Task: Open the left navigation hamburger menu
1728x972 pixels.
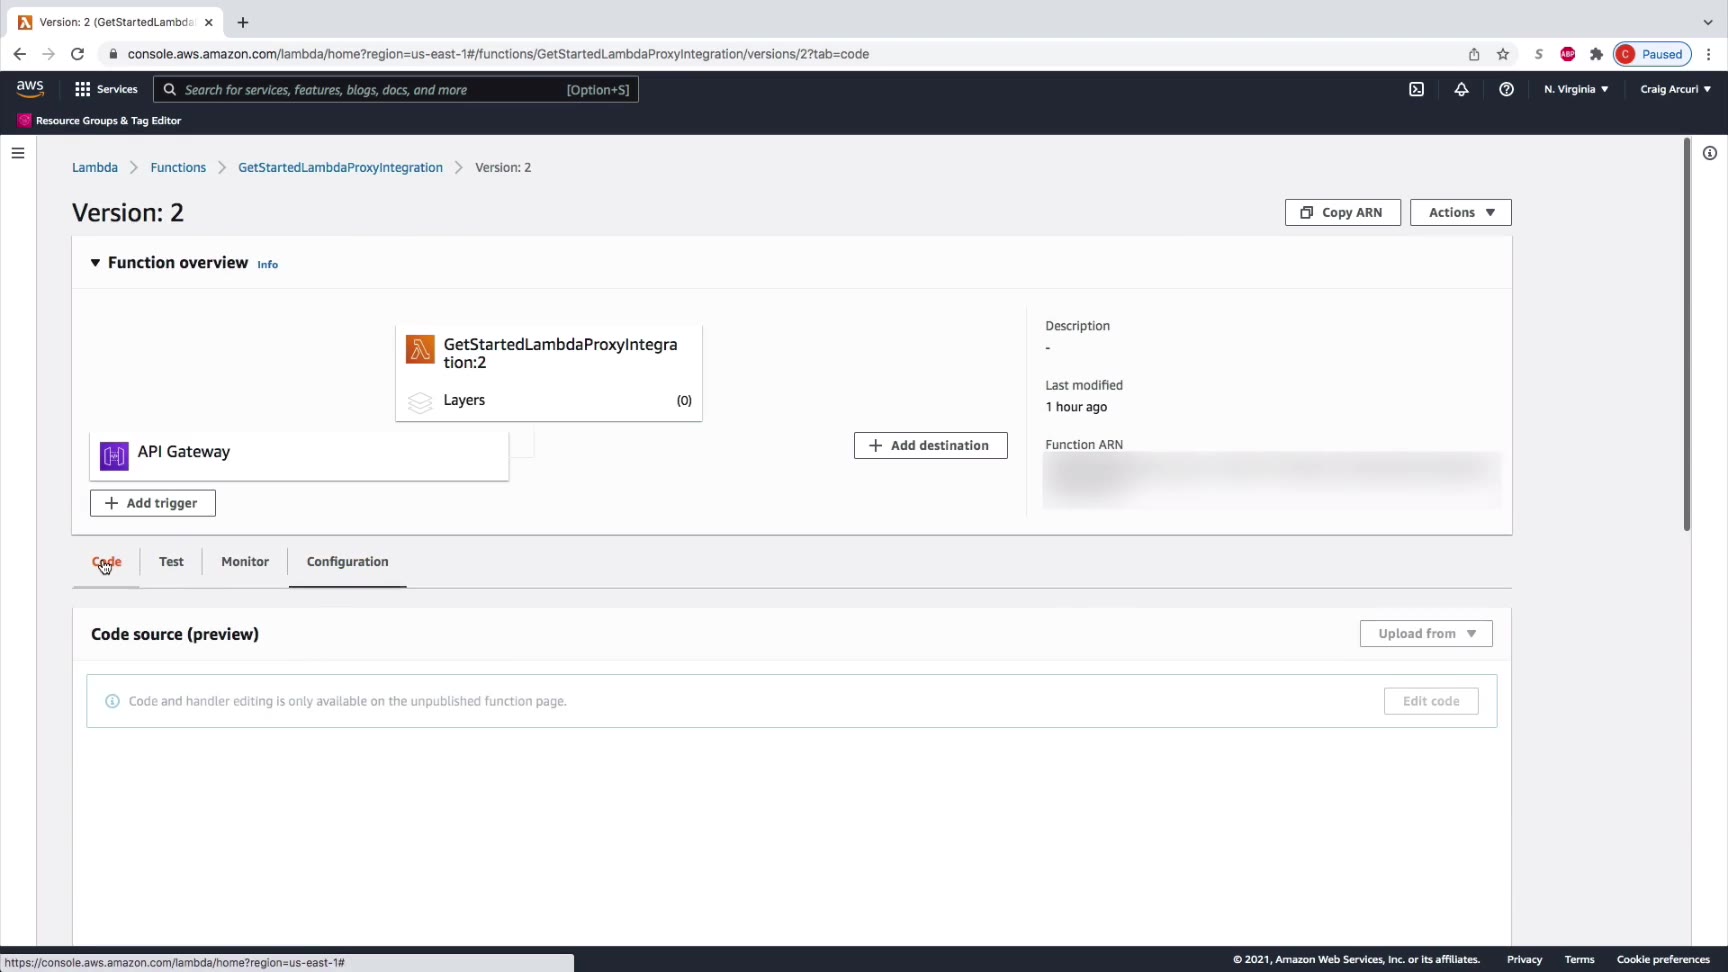Action: (18, 153)
